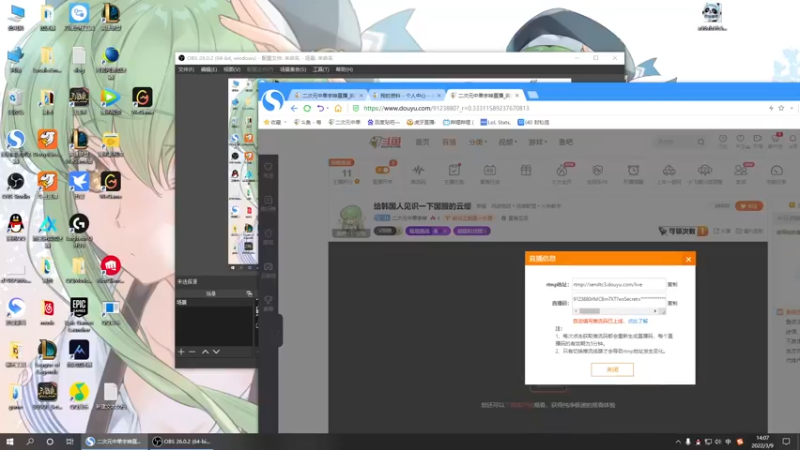Toggle the live stream on/off switch
800x450 pixels.
point(382,170)
